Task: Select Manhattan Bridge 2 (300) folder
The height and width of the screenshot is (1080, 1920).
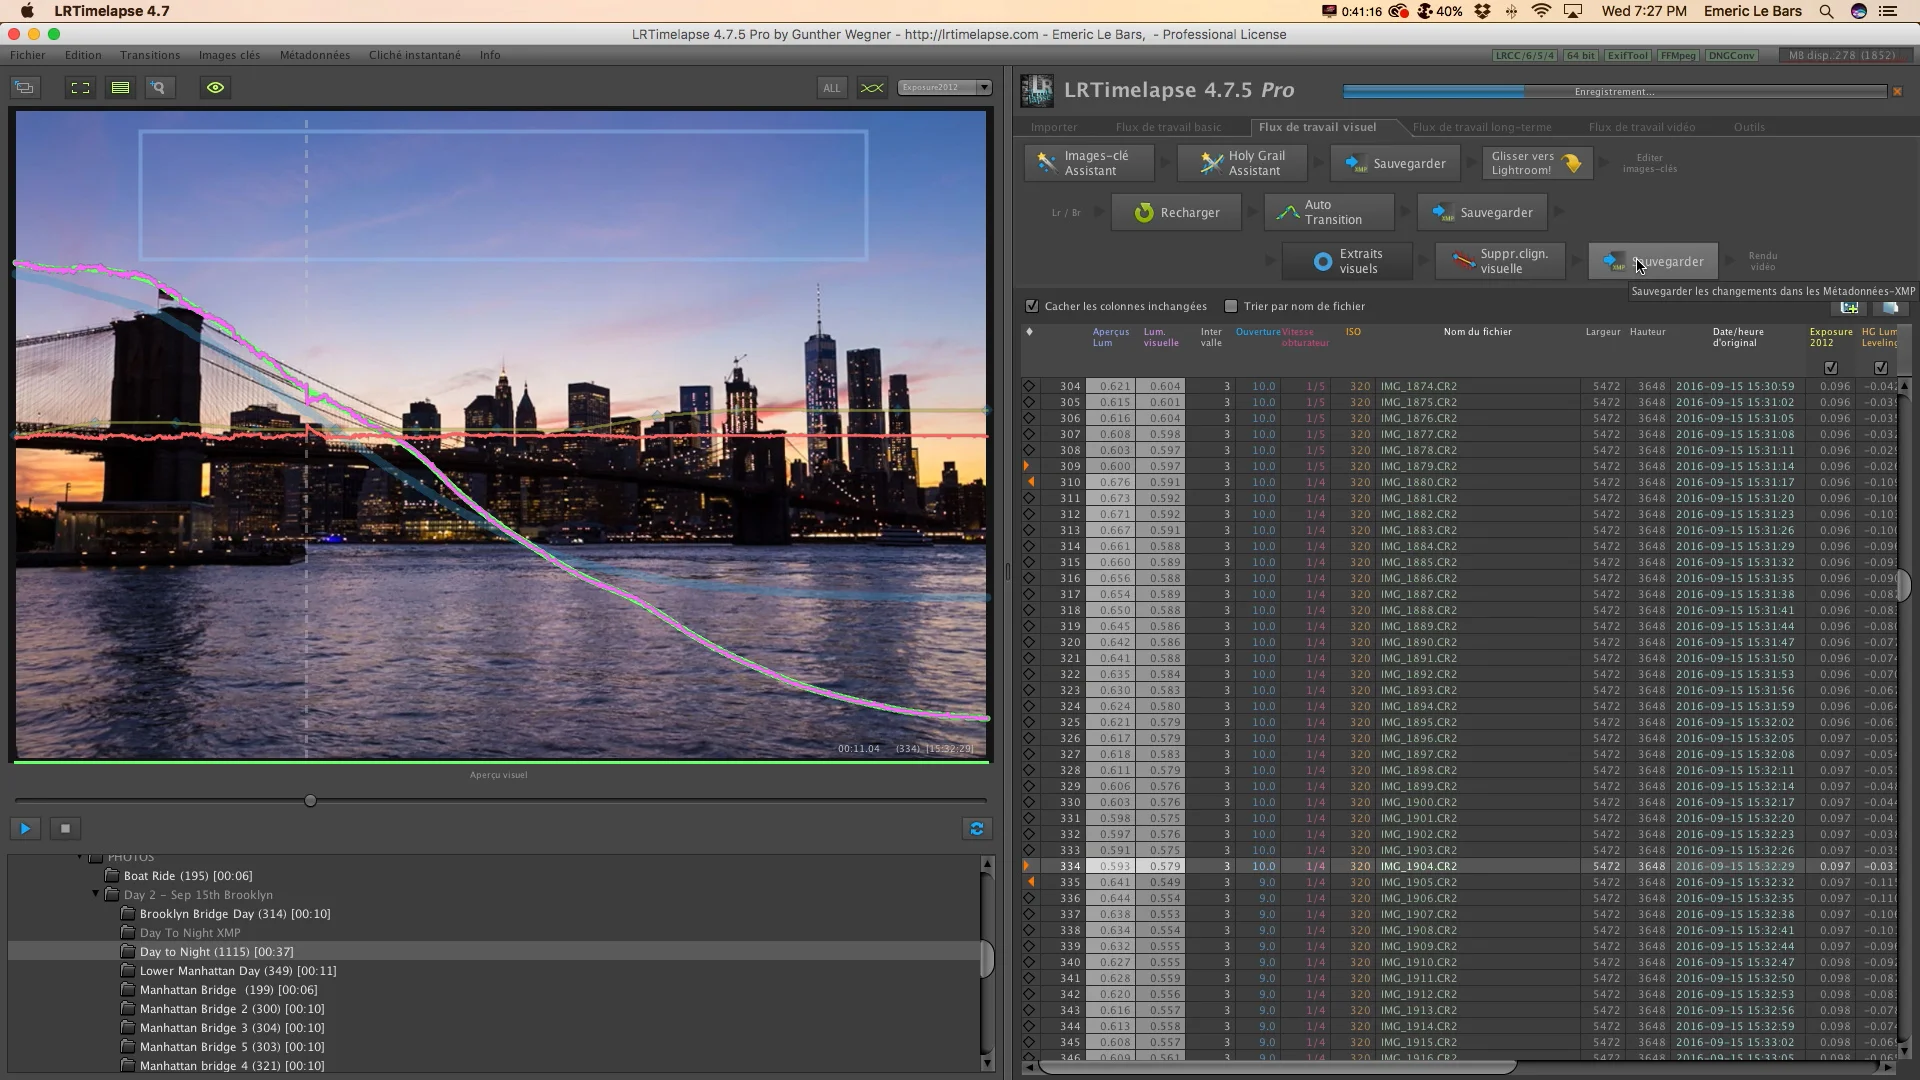Action: (x=232, y=1009)
